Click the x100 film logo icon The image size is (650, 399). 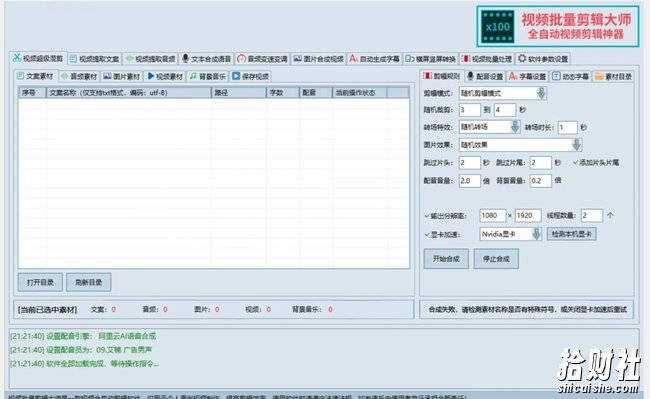coord(498,27)
